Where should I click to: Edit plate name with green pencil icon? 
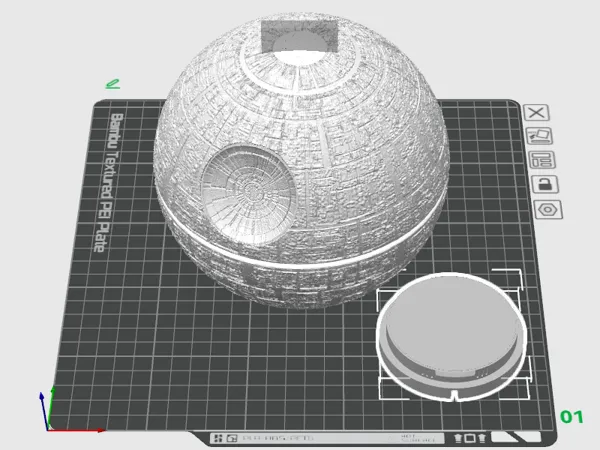coord(113,84)
